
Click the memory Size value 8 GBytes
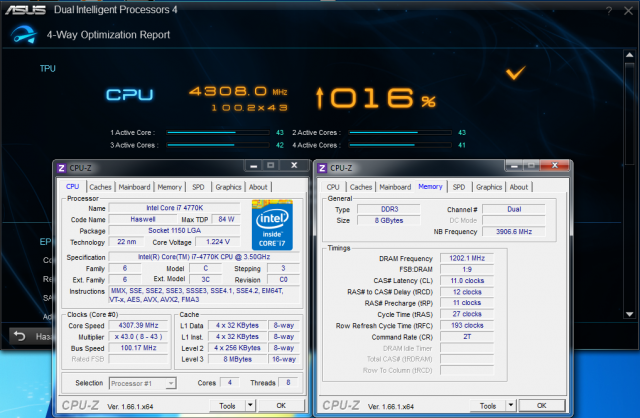[x=389, y=220]
